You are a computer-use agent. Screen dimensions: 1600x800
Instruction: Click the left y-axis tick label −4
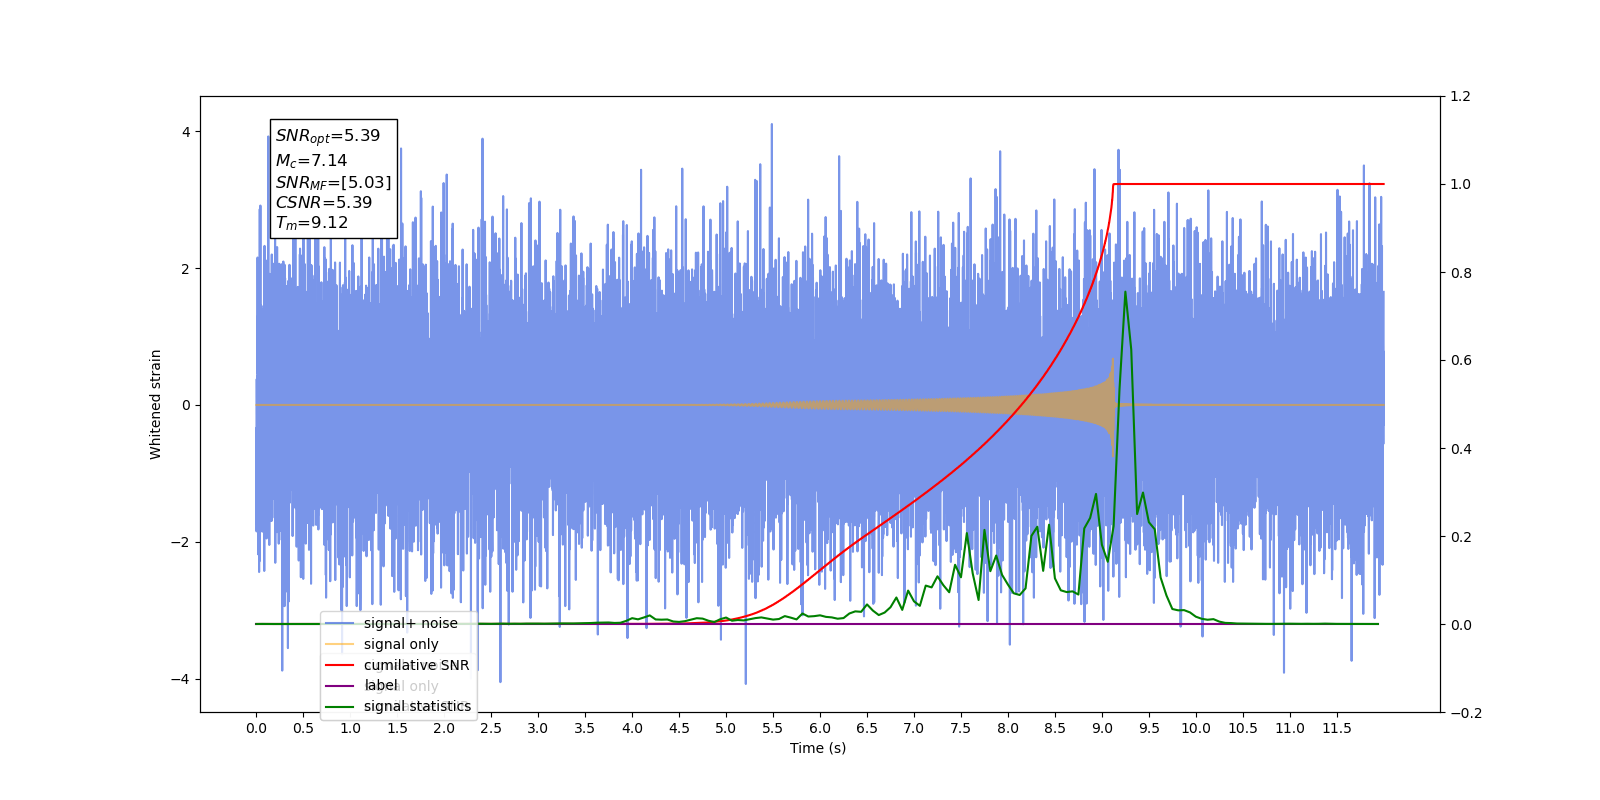pyautogui.click(x=180, y=679)
